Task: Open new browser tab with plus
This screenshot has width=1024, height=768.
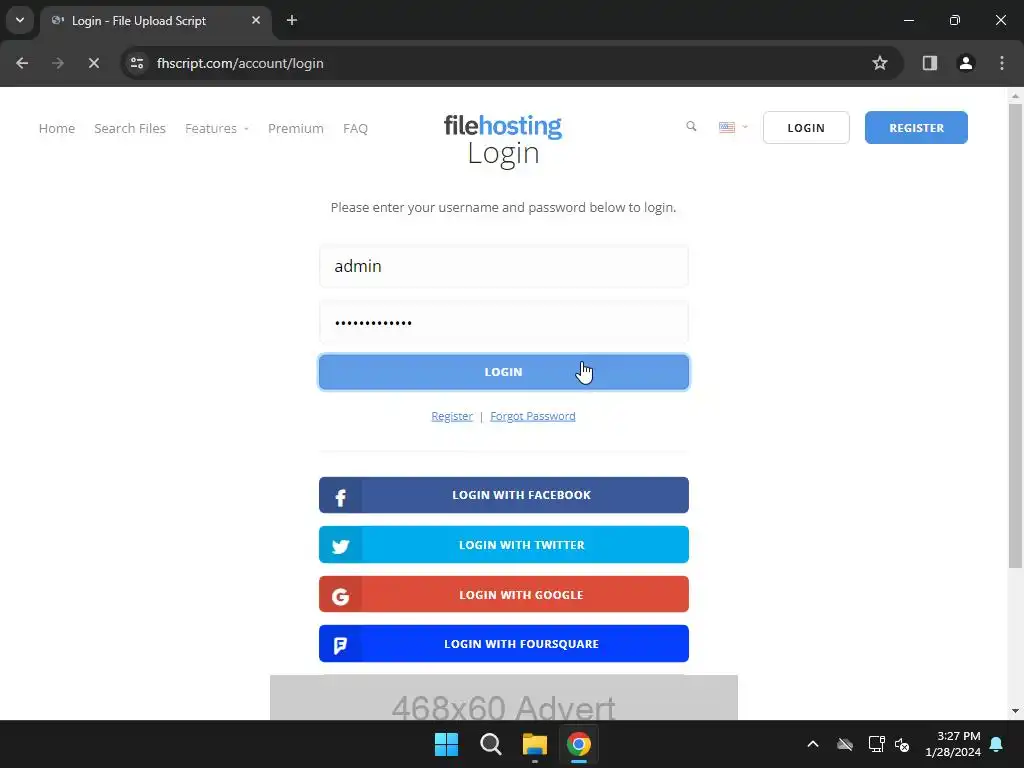Action: pos(292,20)
